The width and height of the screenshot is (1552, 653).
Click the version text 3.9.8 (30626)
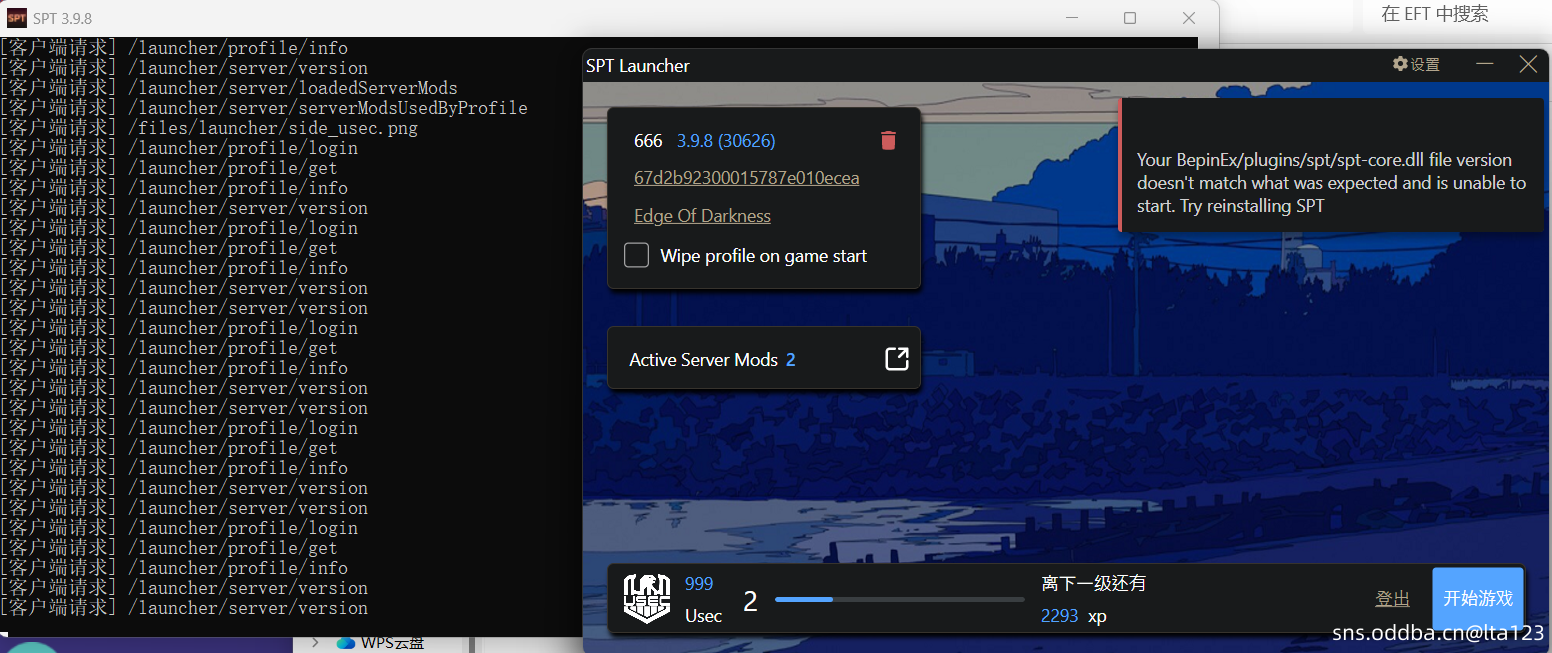[x=726, y=141]
